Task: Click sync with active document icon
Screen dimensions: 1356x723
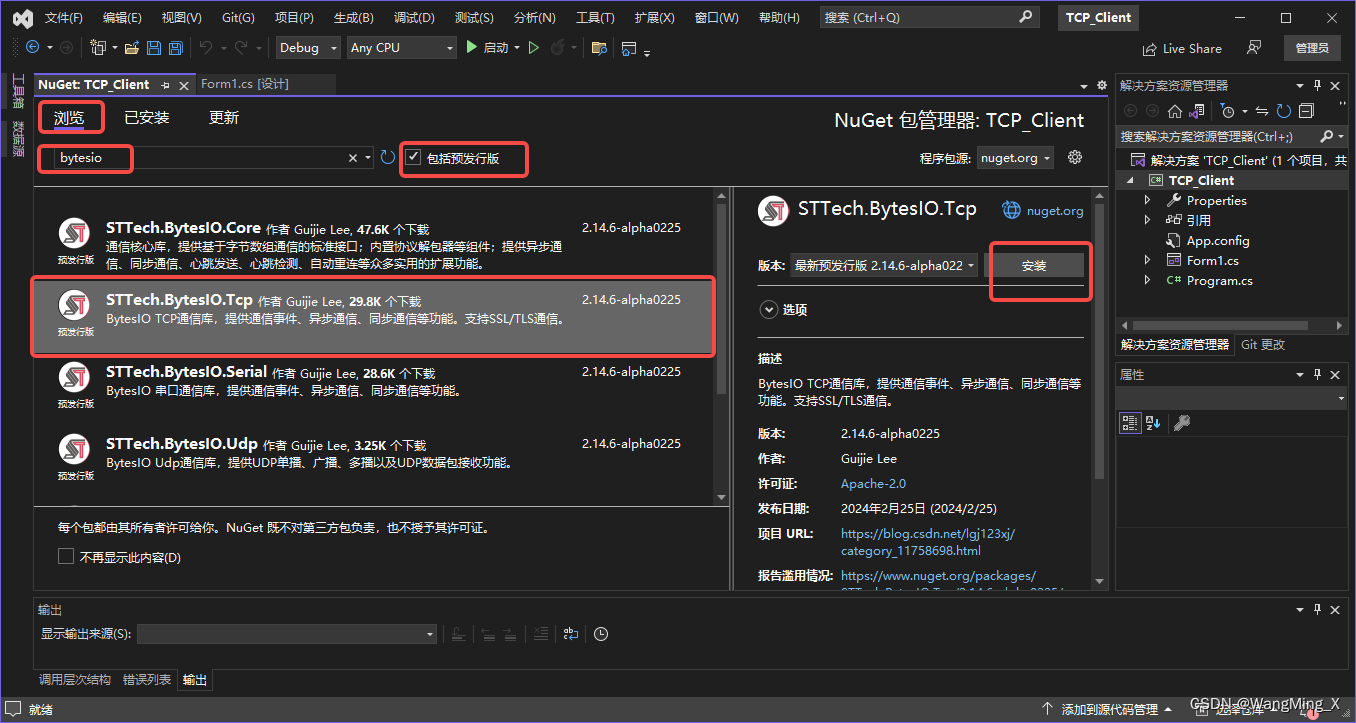Action: click(x=1262, y=111)
